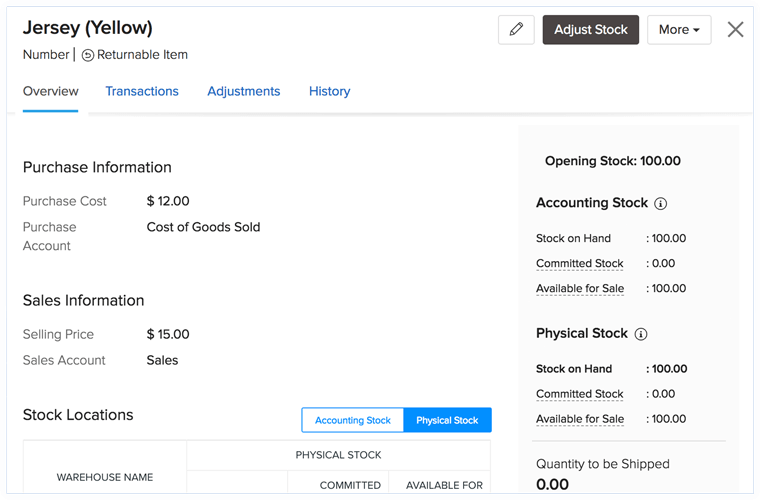
Task: Click Committed Stock under Accounting Stock
Action: (x=580, y=264)
